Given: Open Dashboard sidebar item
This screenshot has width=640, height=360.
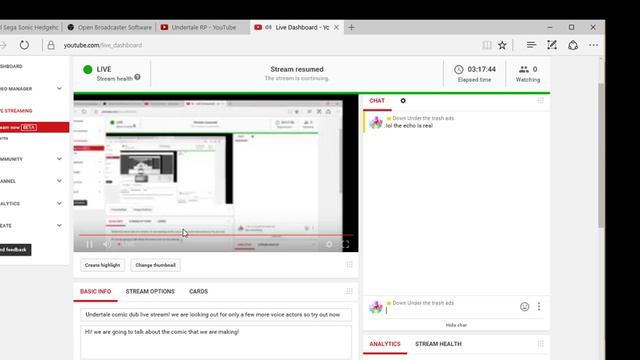Looking at the screenshot, I should point(11,66).
